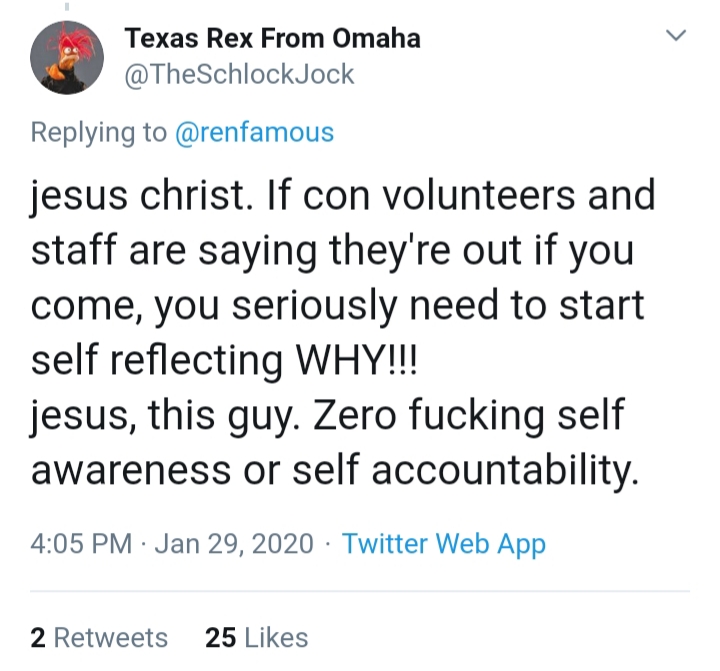Screen dimensions: 720x671
Task: Click the number 25 beside Likes
Action: pos(221,638)
